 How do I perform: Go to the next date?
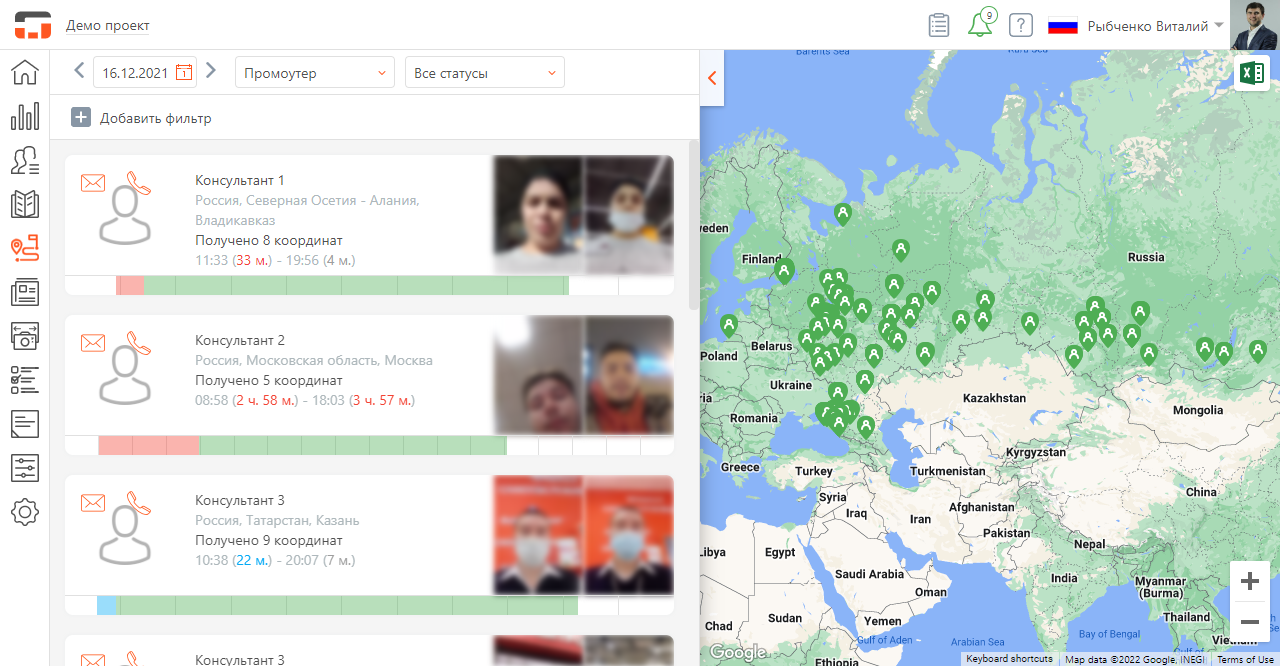pos(210,70)
